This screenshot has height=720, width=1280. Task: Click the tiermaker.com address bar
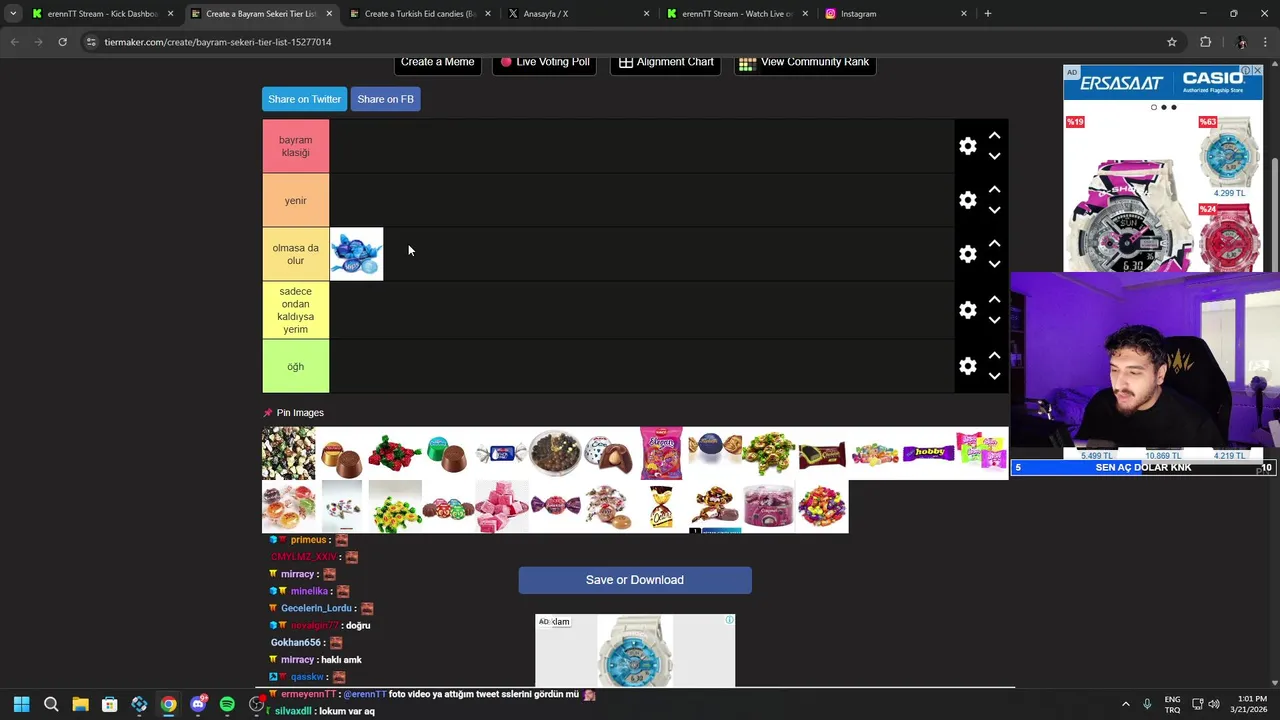630,42
